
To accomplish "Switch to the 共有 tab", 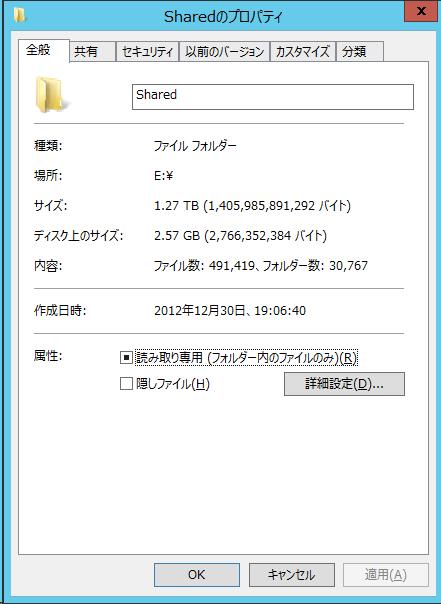I will [92, 52].
